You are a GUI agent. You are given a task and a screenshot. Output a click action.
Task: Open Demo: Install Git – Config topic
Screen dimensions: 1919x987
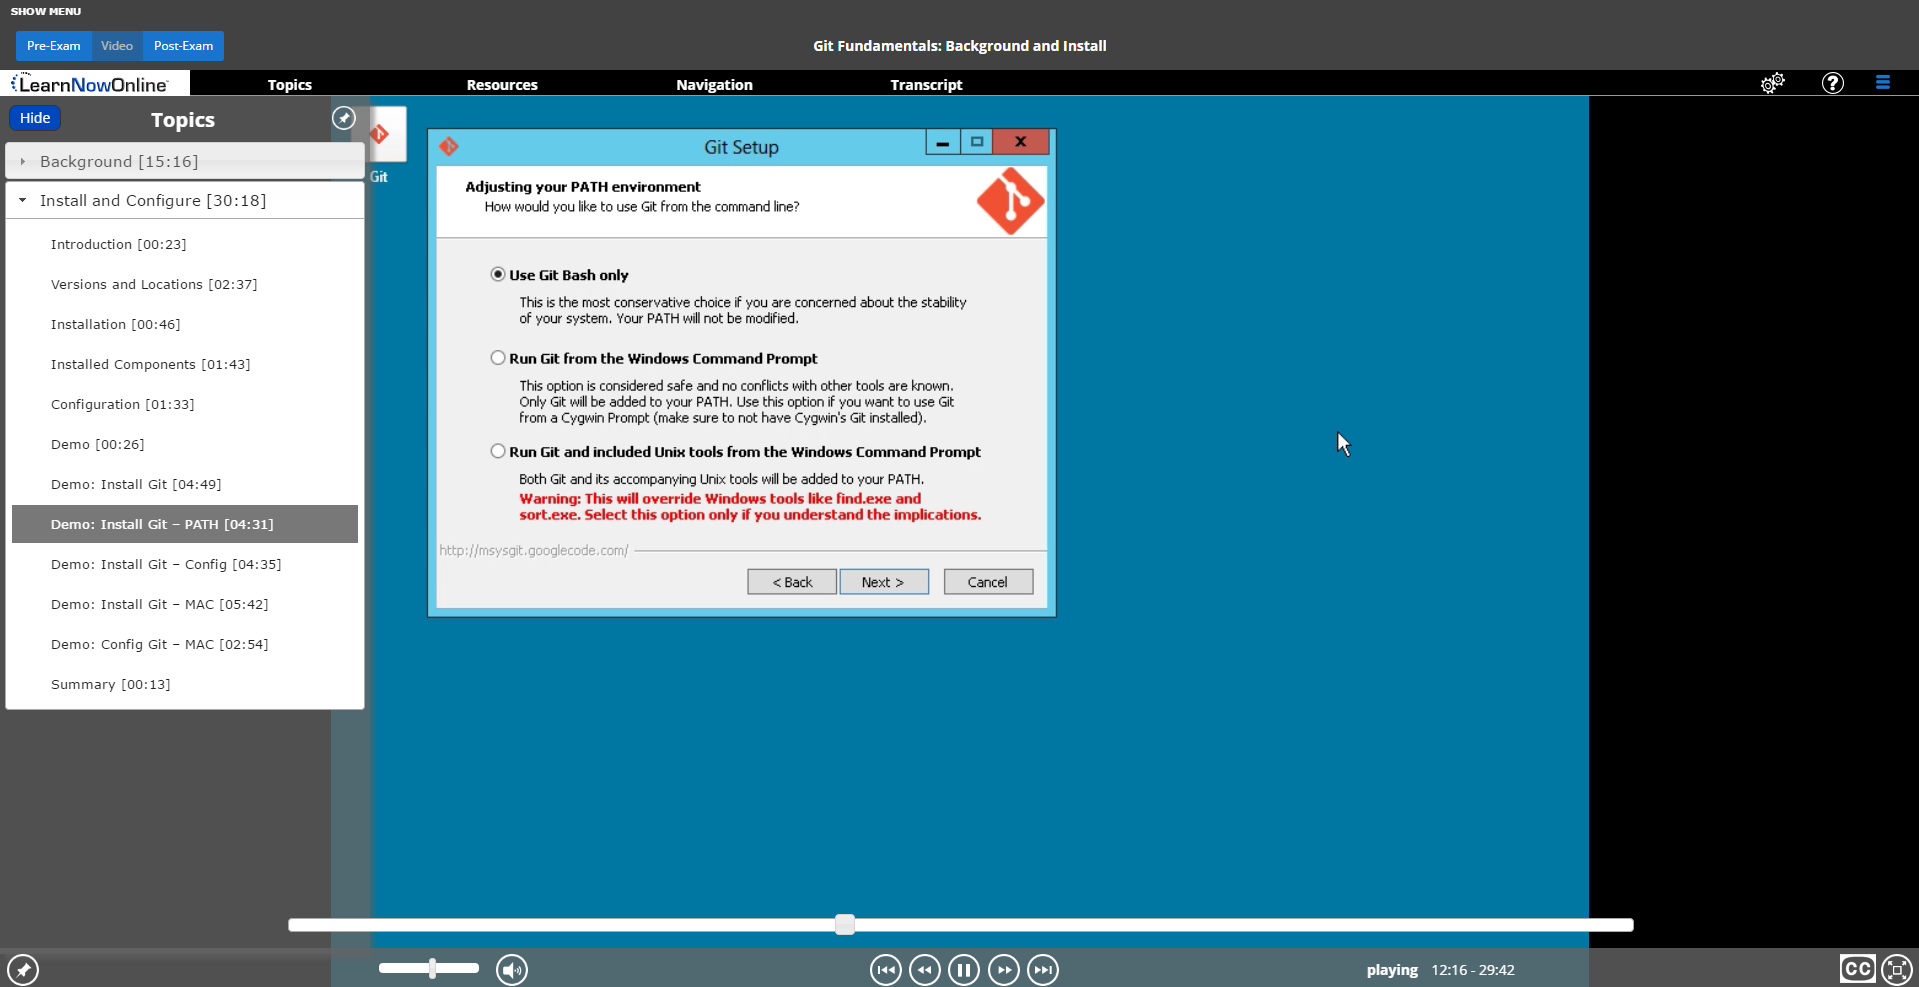[x=166, y=565]
